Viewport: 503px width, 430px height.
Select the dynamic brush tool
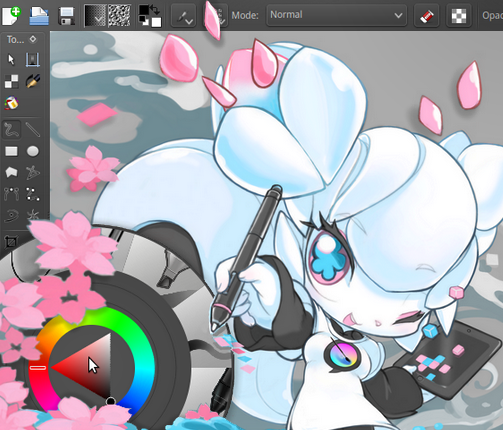click(x=11, y=215)
